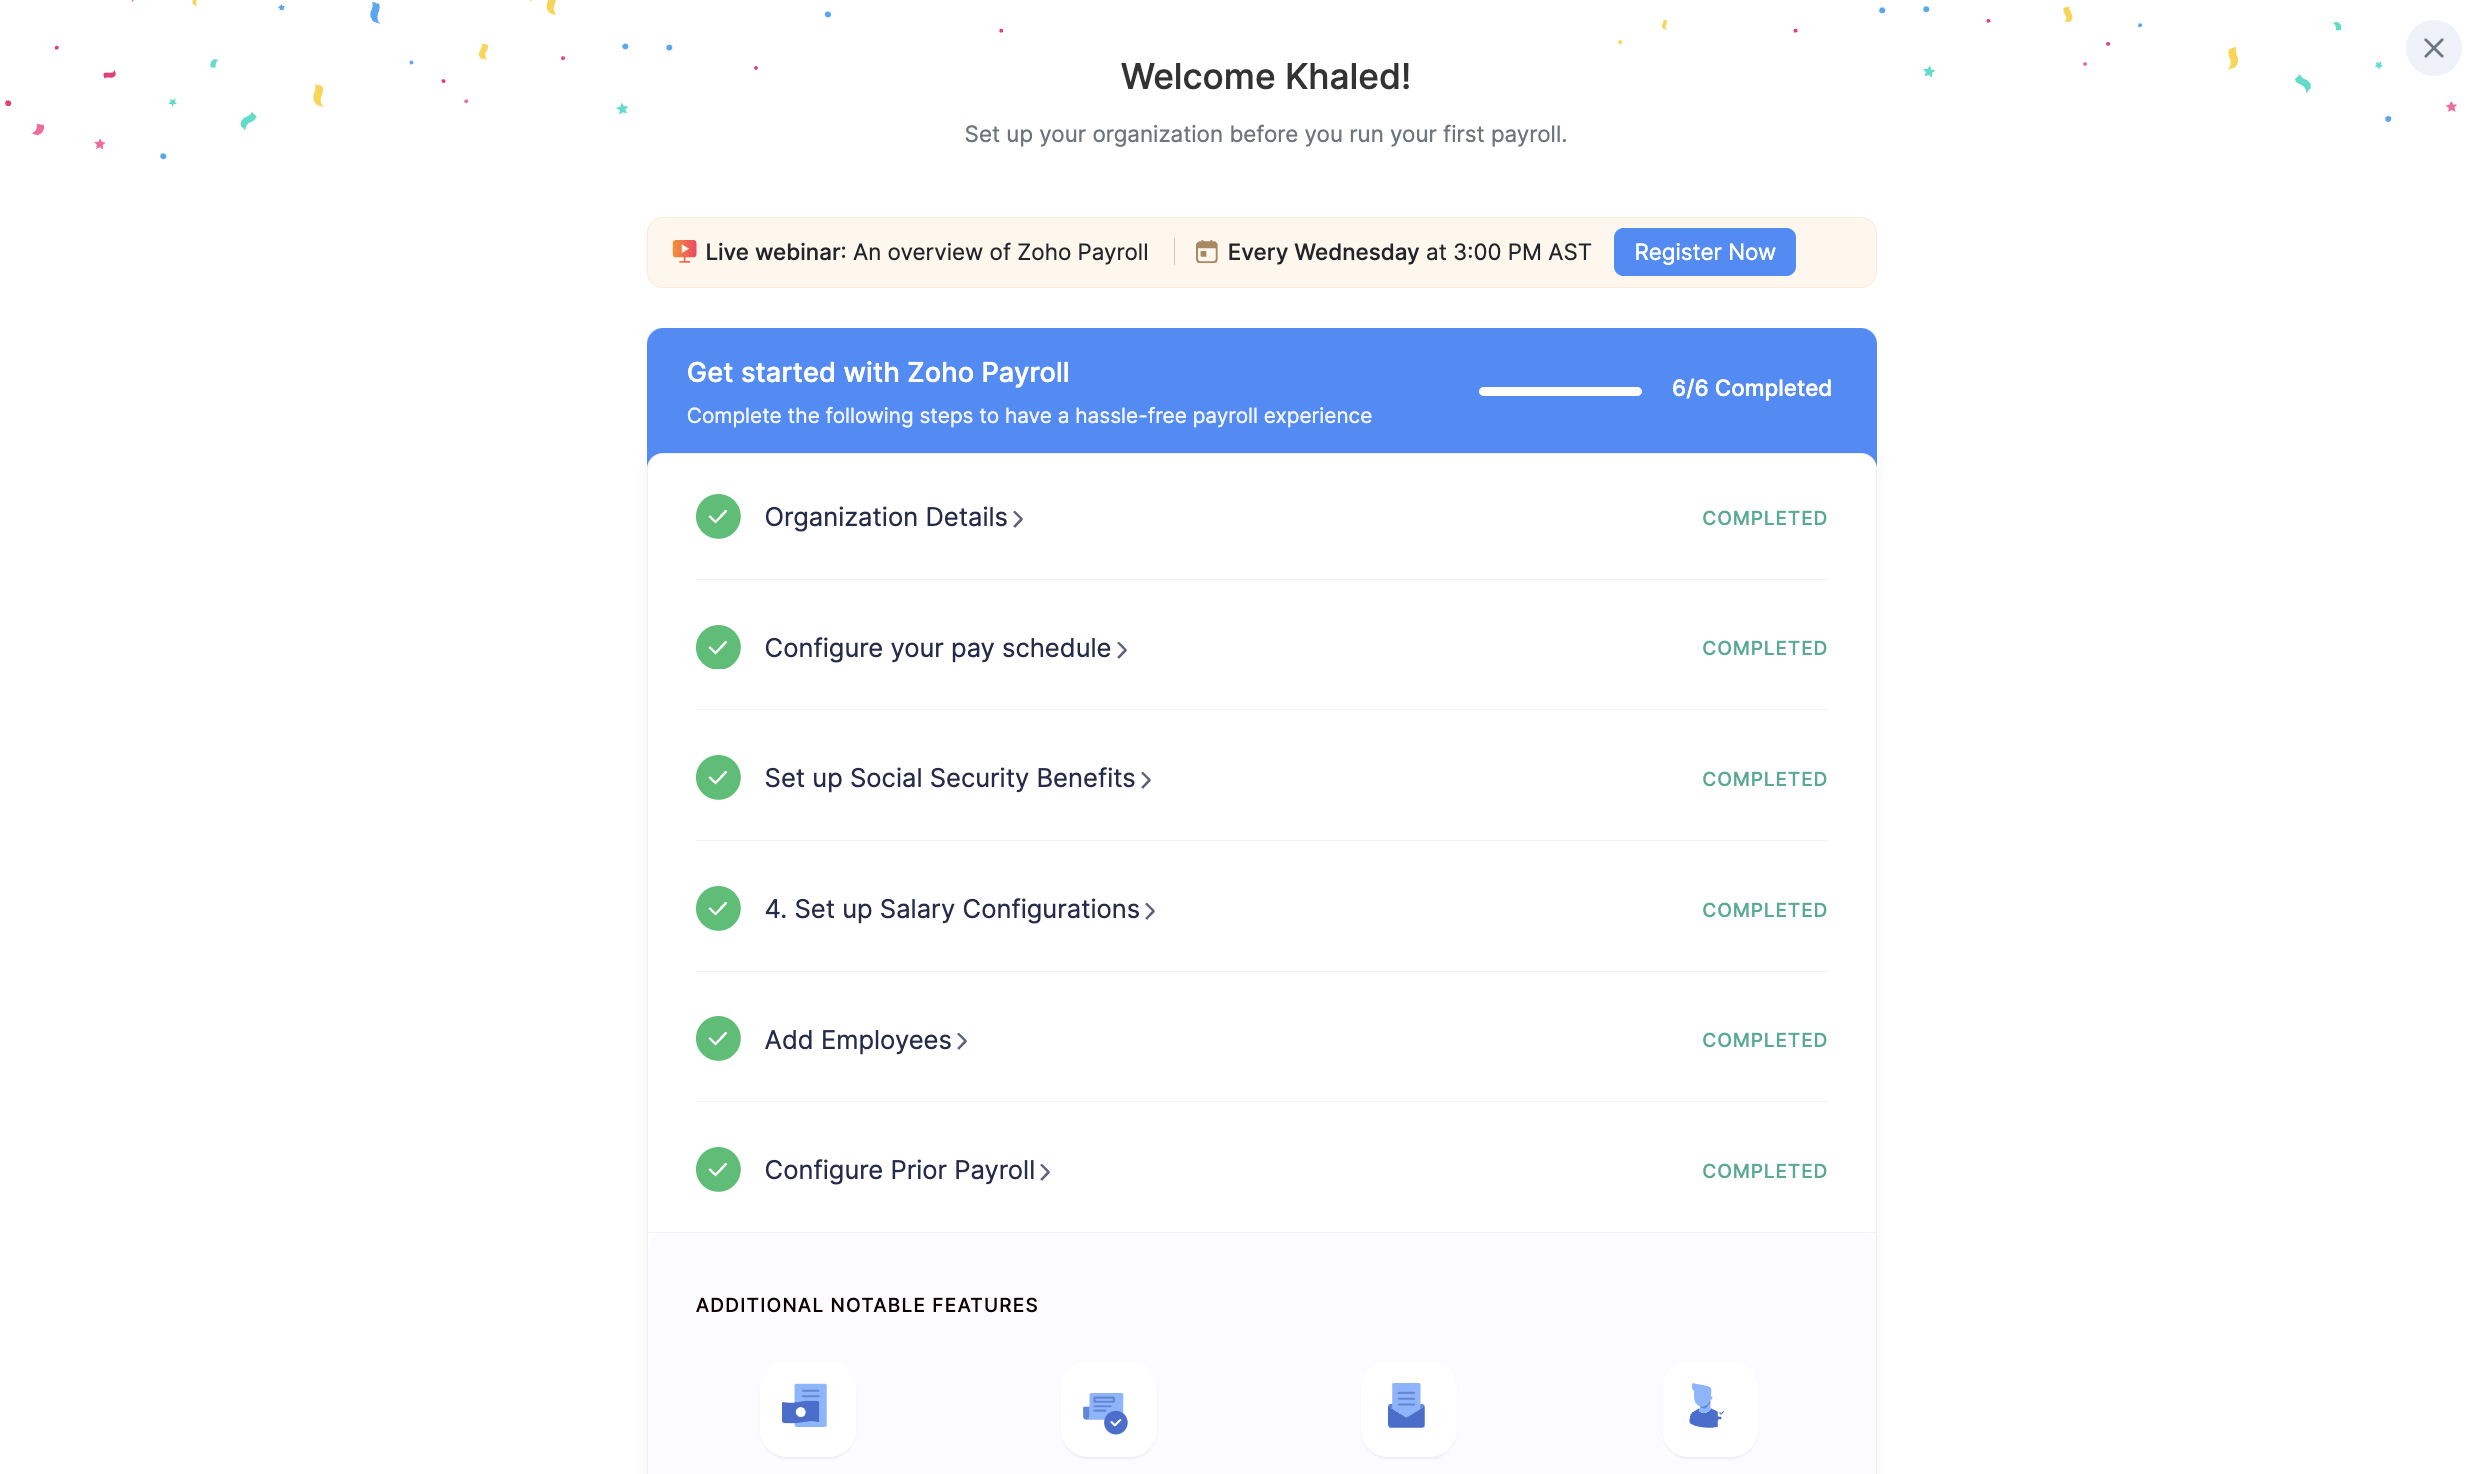2484x1474 pixels.
Task: Click the calendar icon beside Every Wednesday
Action: (1207, 252)
